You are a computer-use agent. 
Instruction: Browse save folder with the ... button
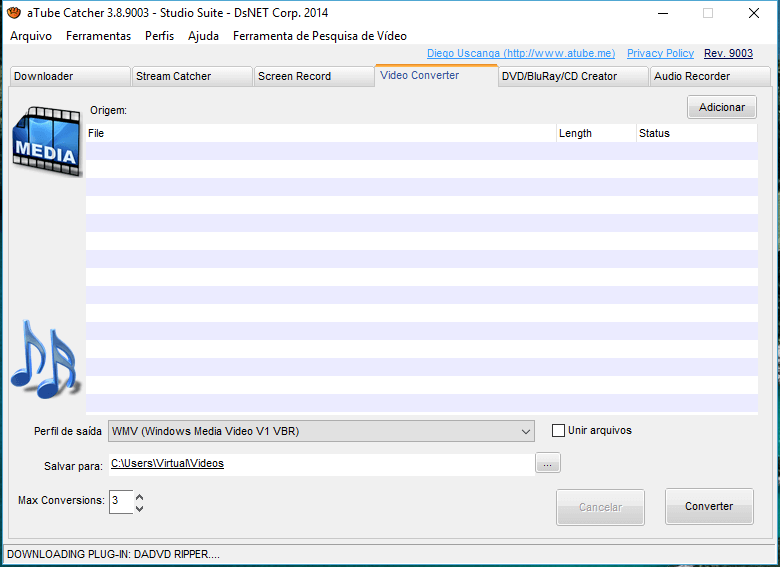pyautogui.click(x=548, y=463)
